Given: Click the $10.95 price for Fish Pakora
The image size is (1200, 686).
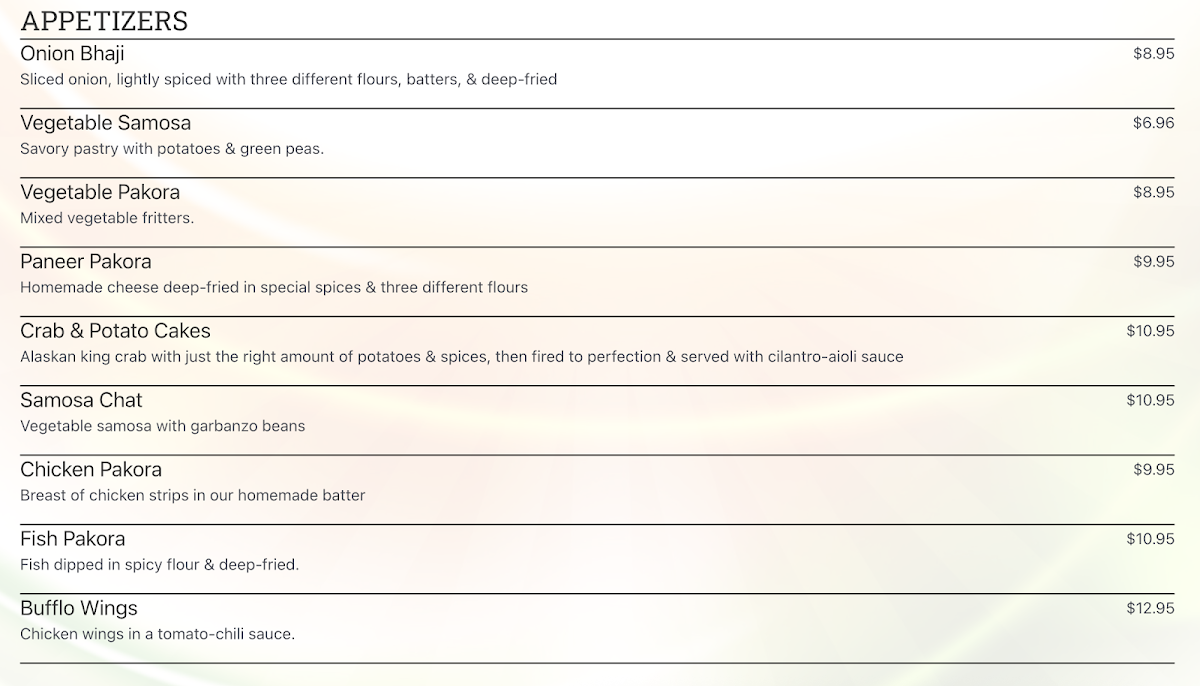Looking at the screenshot, I should click(x=1150, y=539).
